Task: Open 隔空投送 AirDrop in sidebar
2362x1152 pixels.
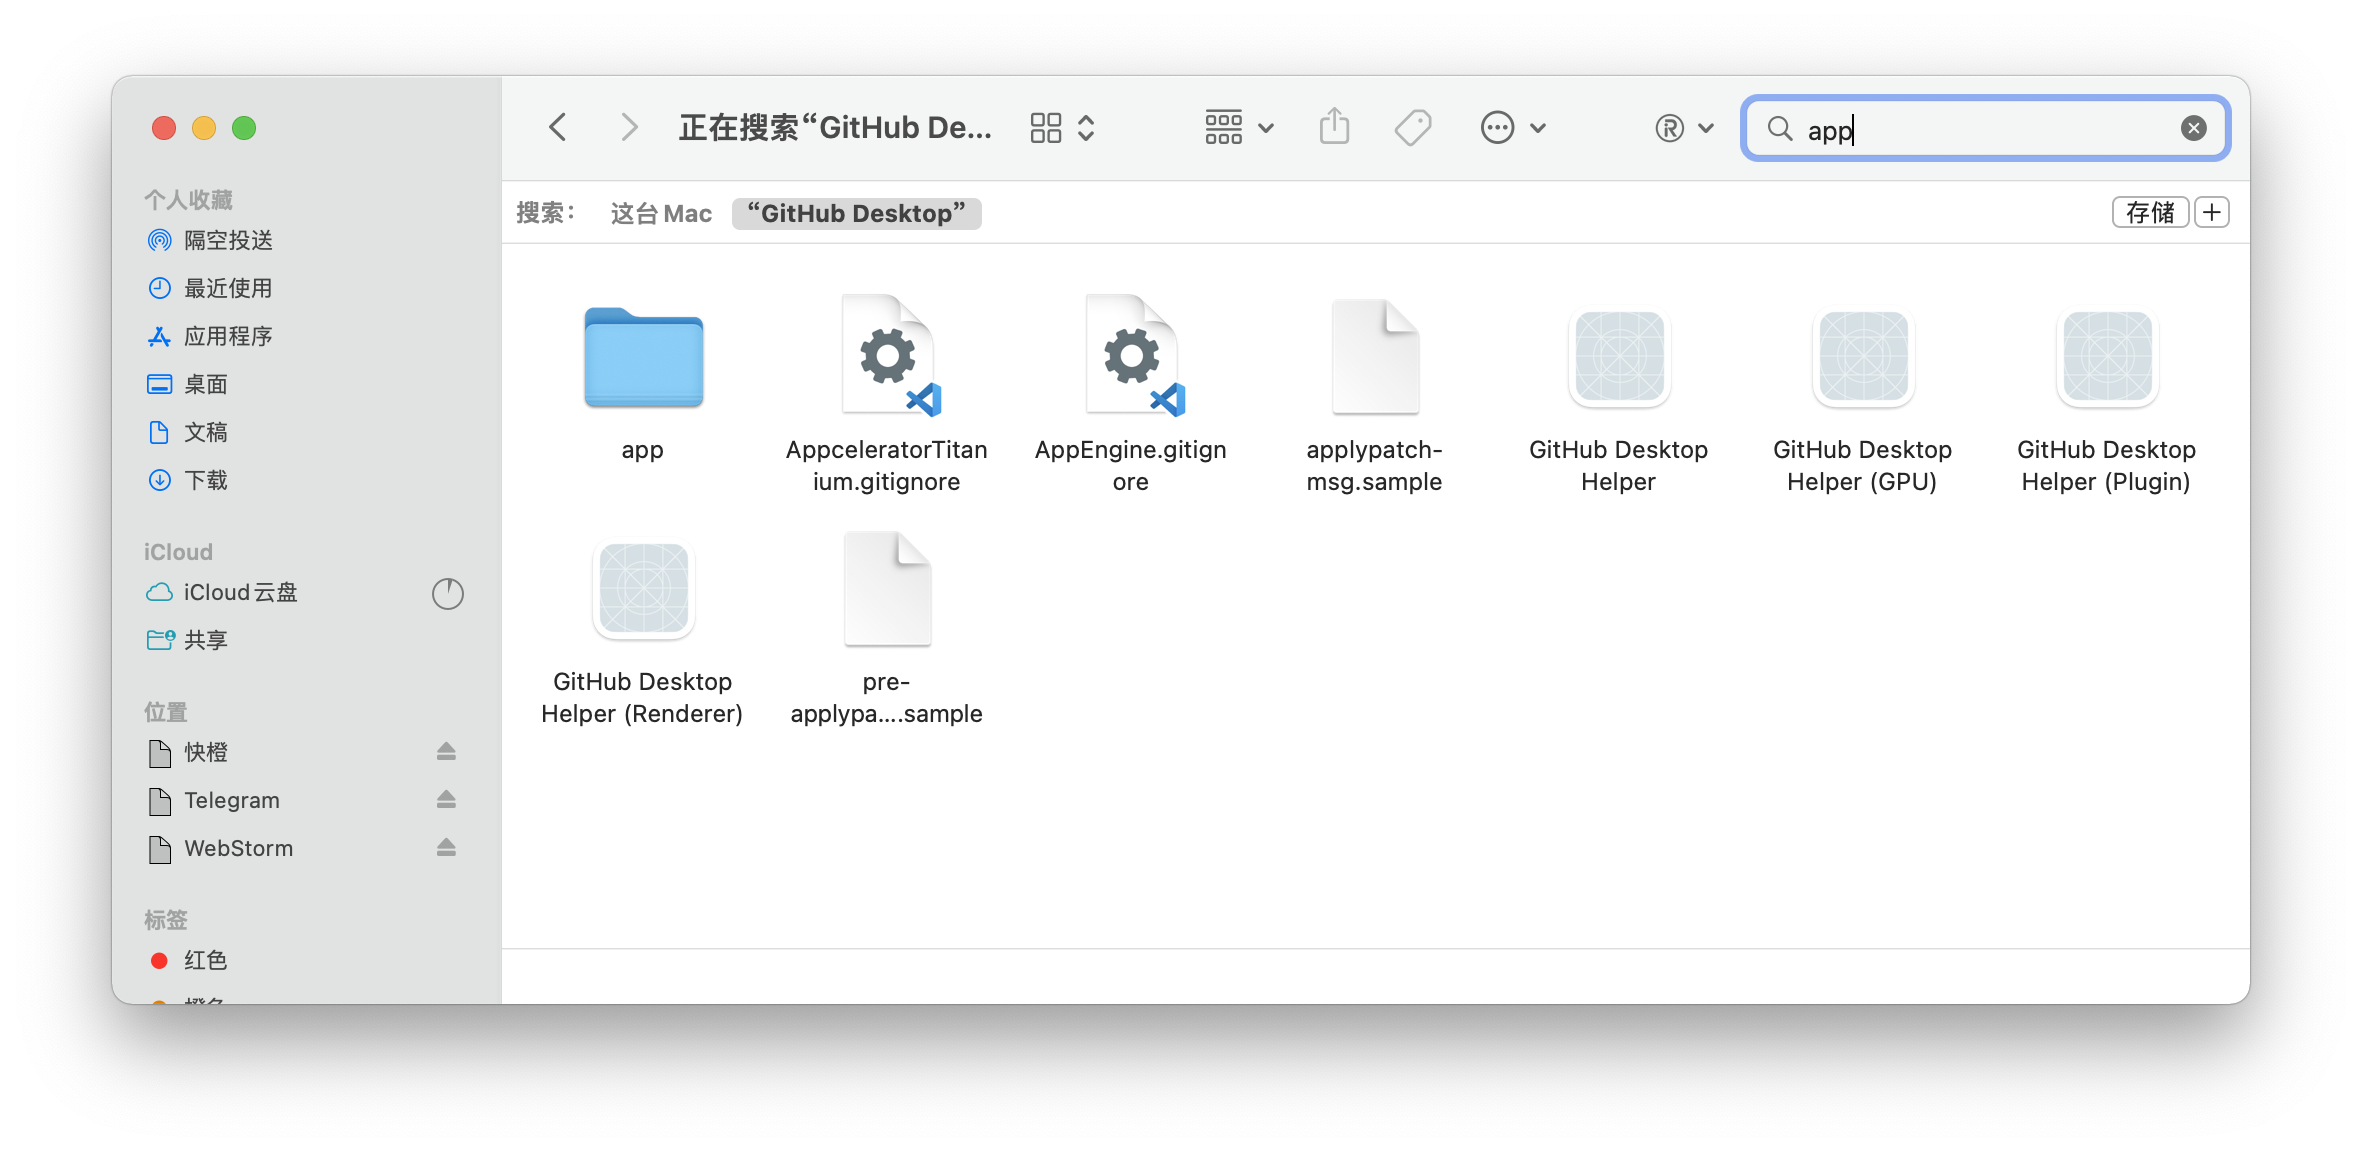Action: tap(229, 240)
